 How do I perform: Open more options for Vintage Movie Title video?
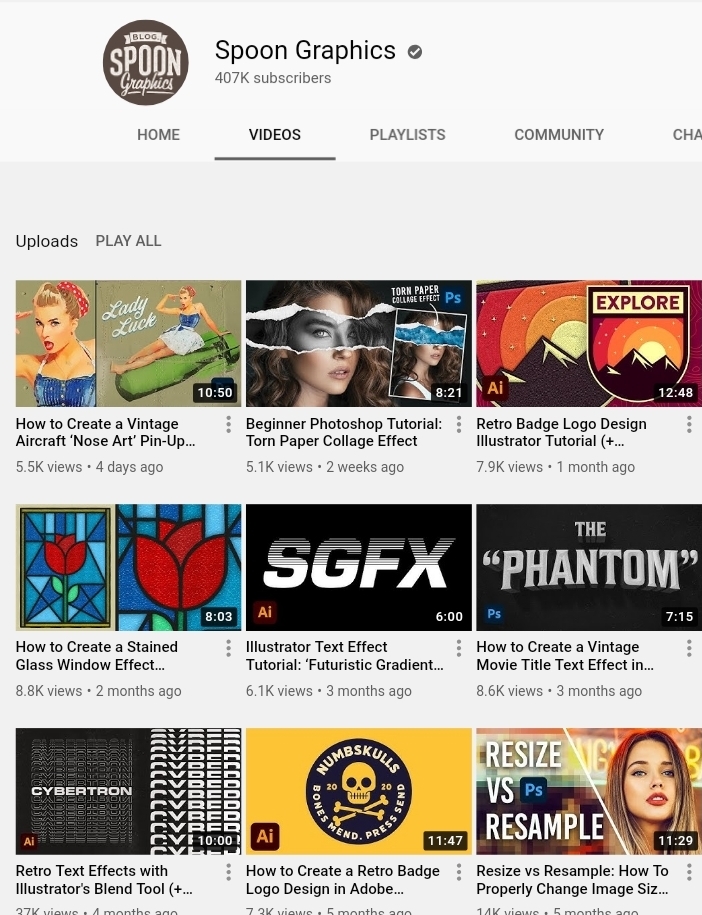(689, 648)
